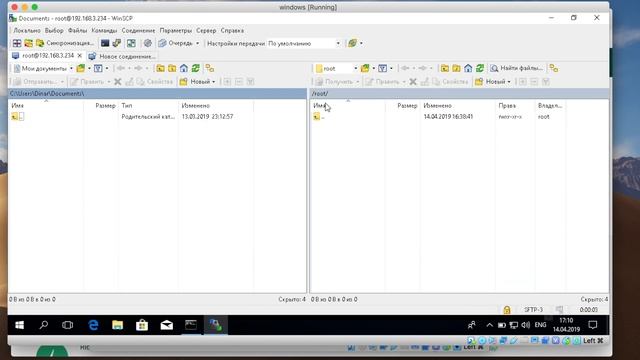Open Task View in taskbar
Screen dimensions: 640x360
click(67, 325)
